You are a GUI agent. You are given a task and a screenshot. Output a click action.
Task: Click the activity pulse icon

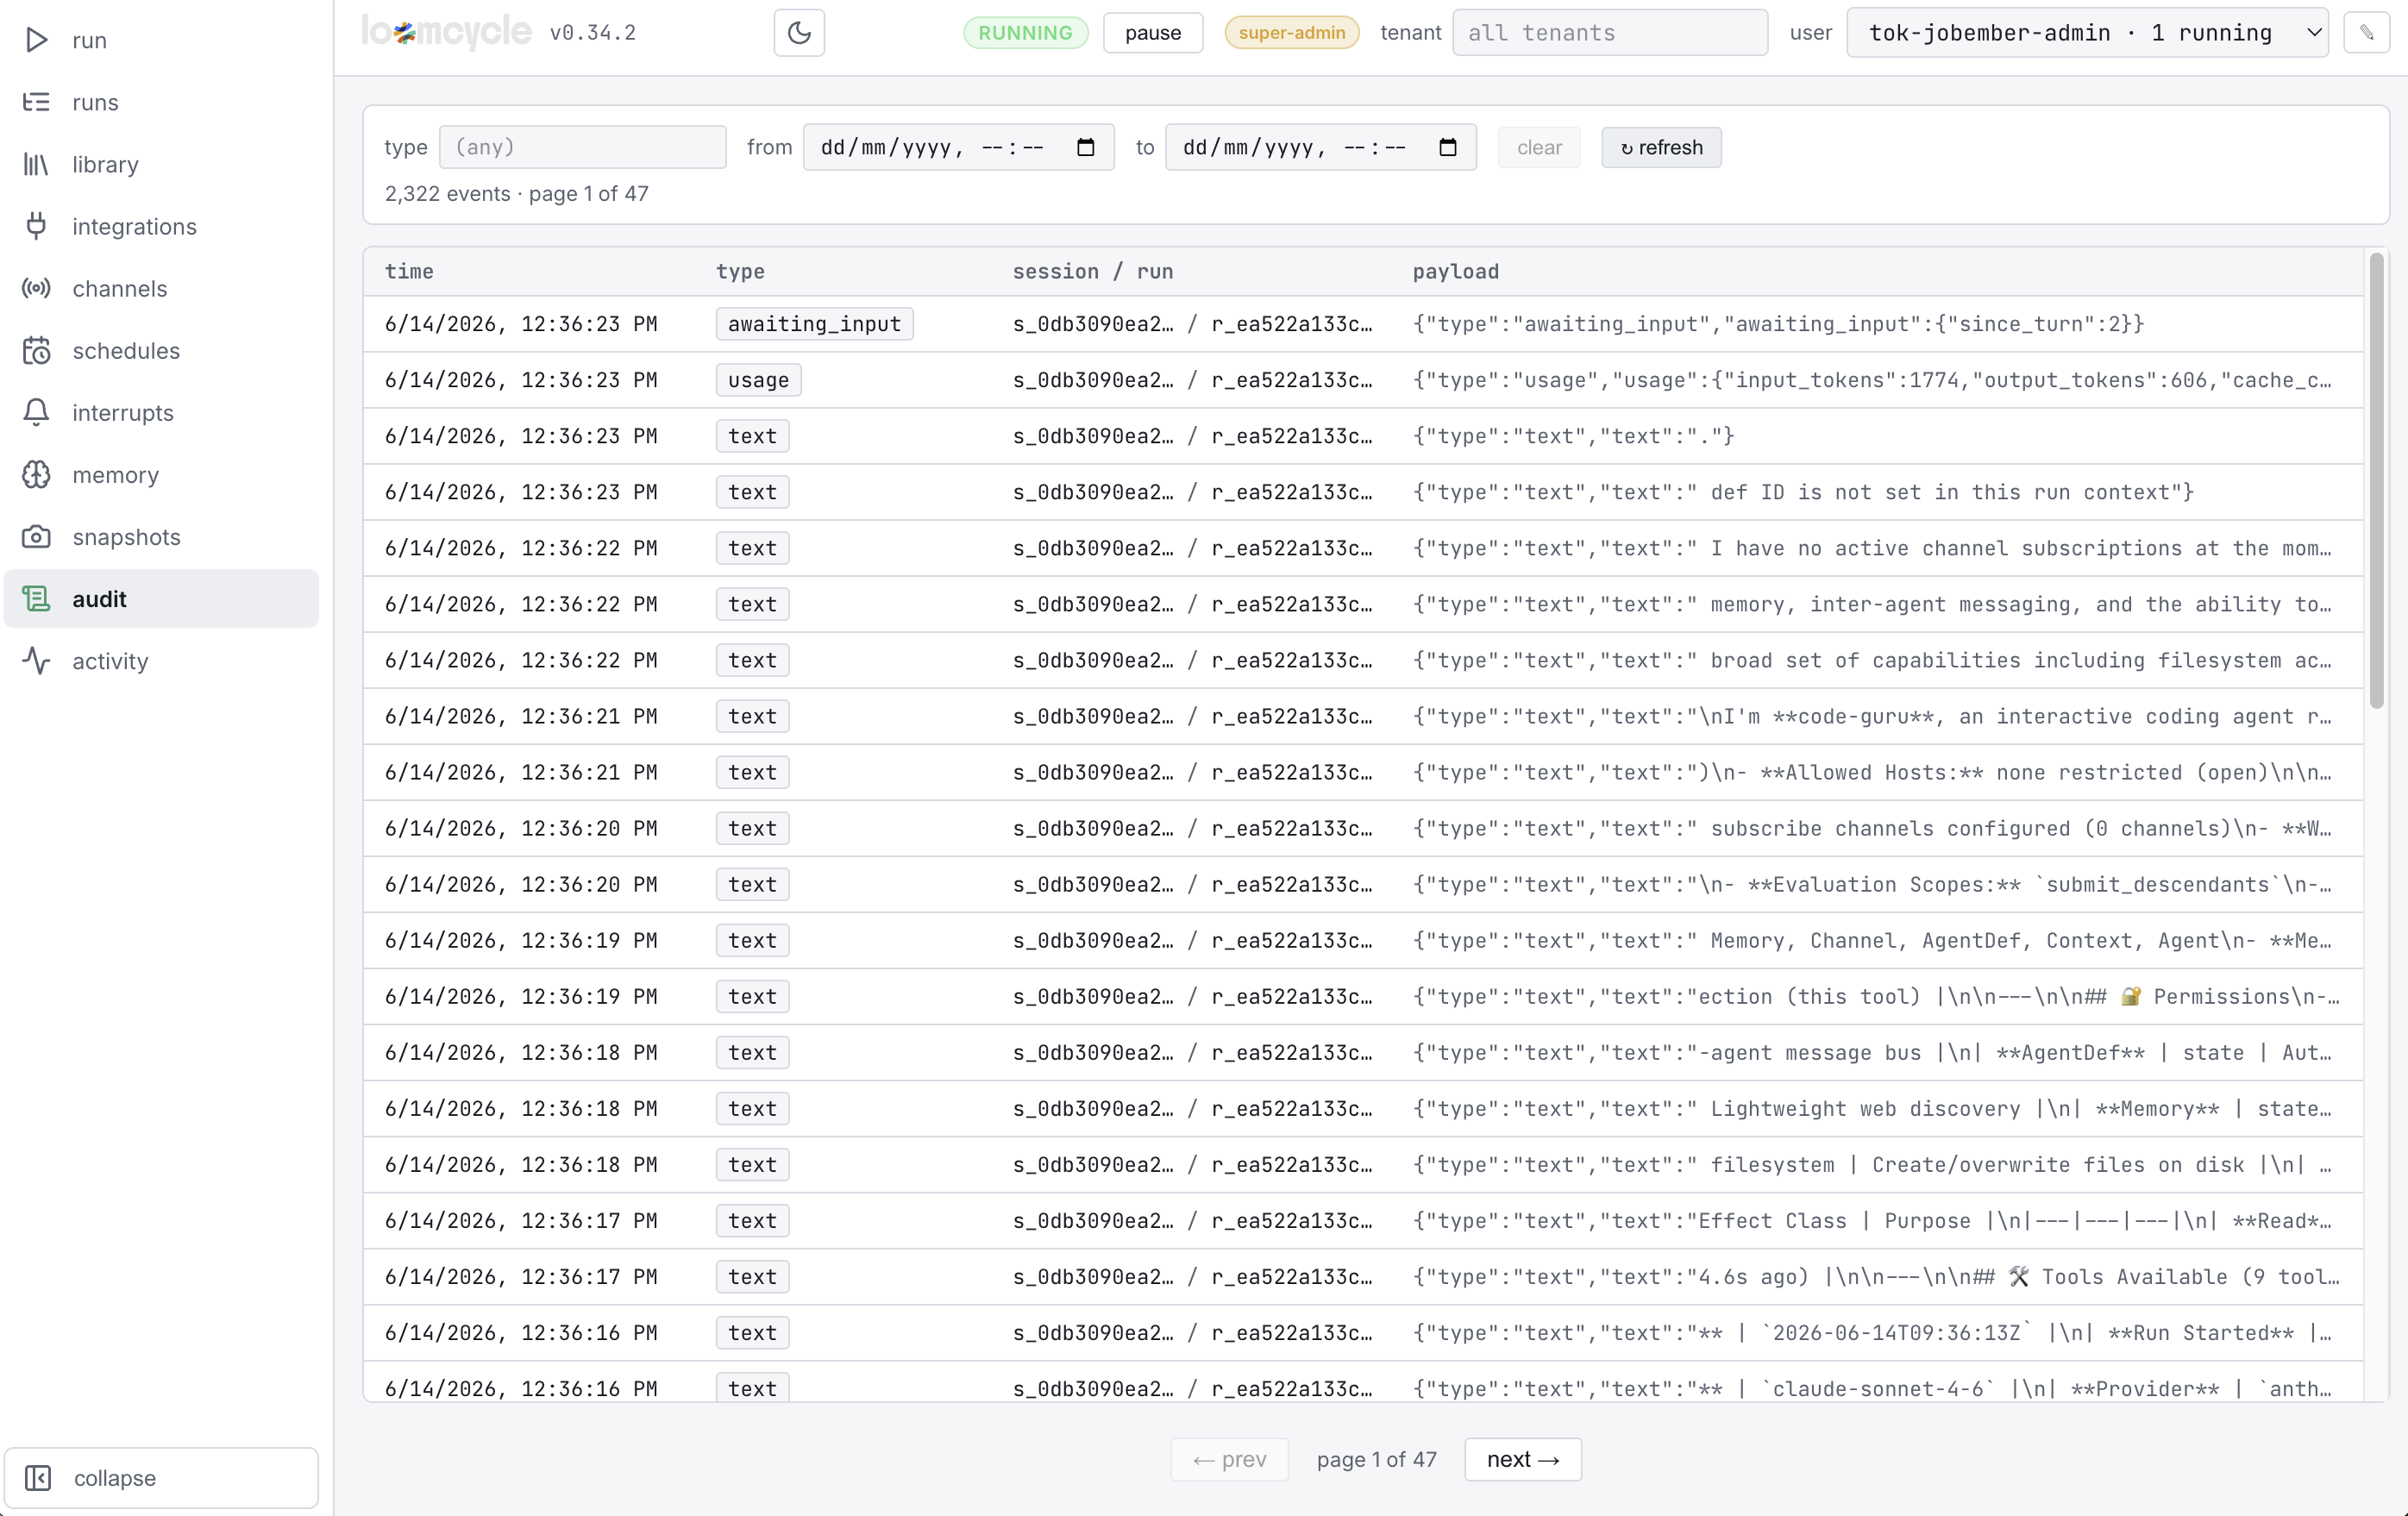pyautogui.click(x=37, y=660)
